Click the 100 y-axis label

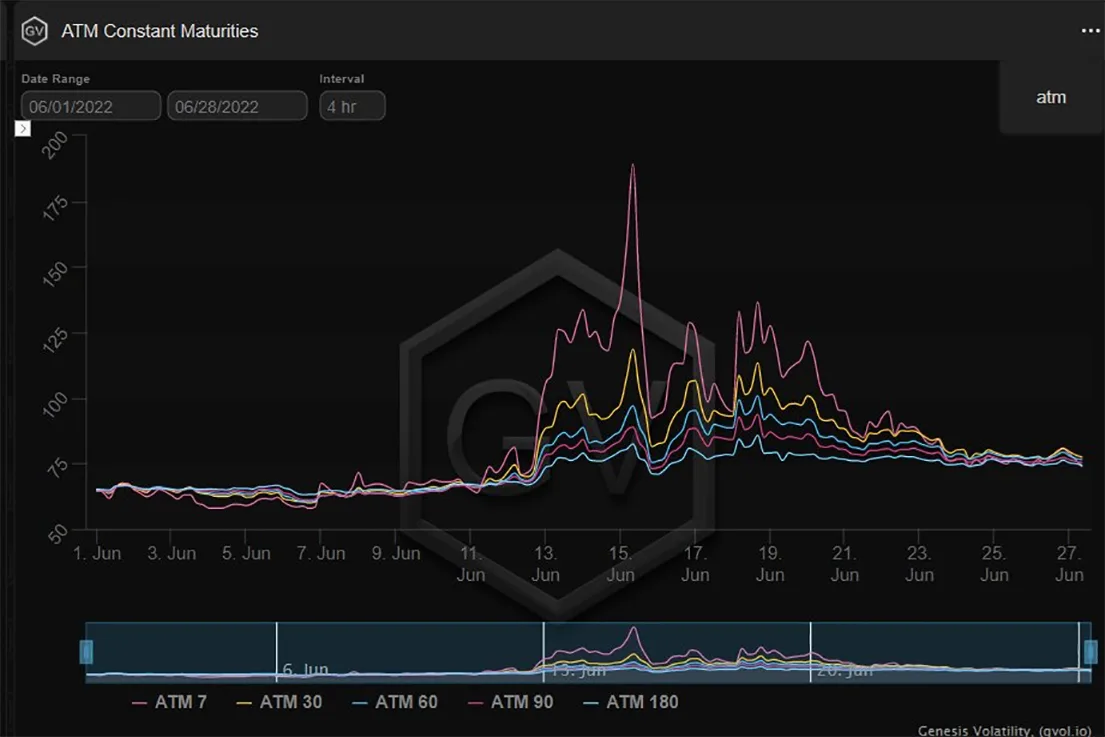56,404
